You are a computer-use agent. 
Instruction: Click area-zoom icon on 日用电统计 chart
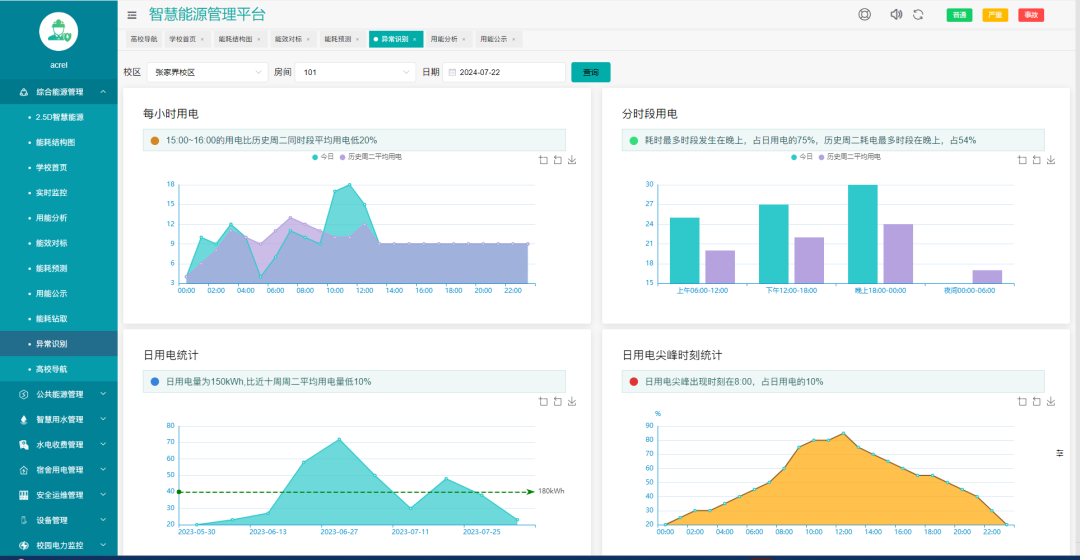tap(543, 402)
